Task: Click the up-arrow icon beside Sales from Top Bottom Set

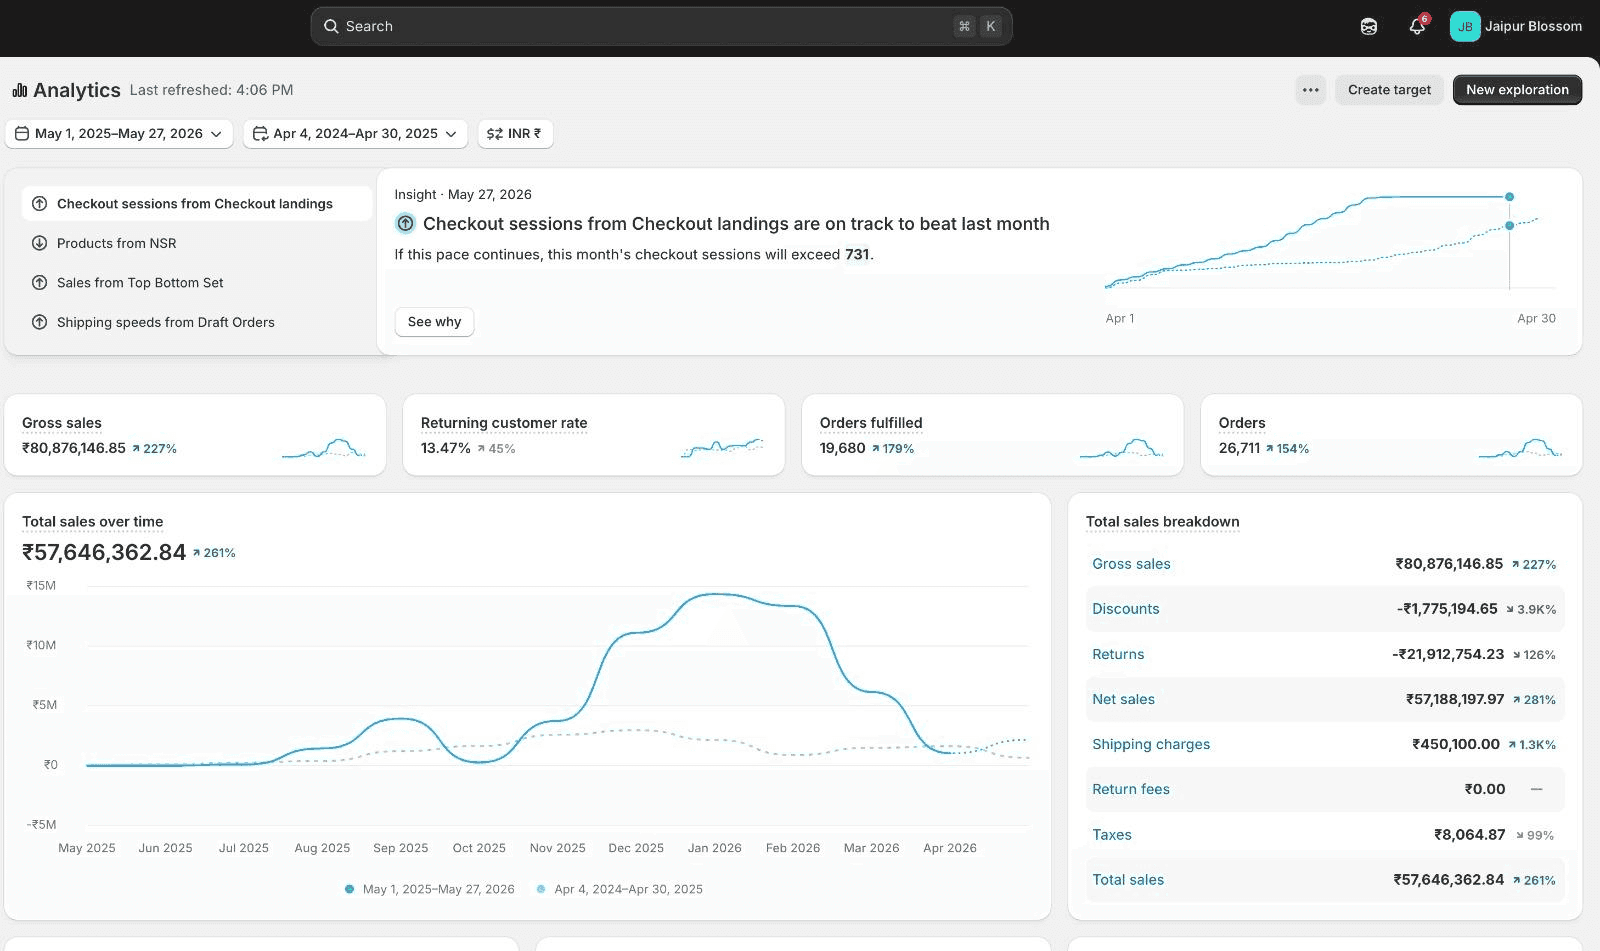Action: (x=40, y=283)
